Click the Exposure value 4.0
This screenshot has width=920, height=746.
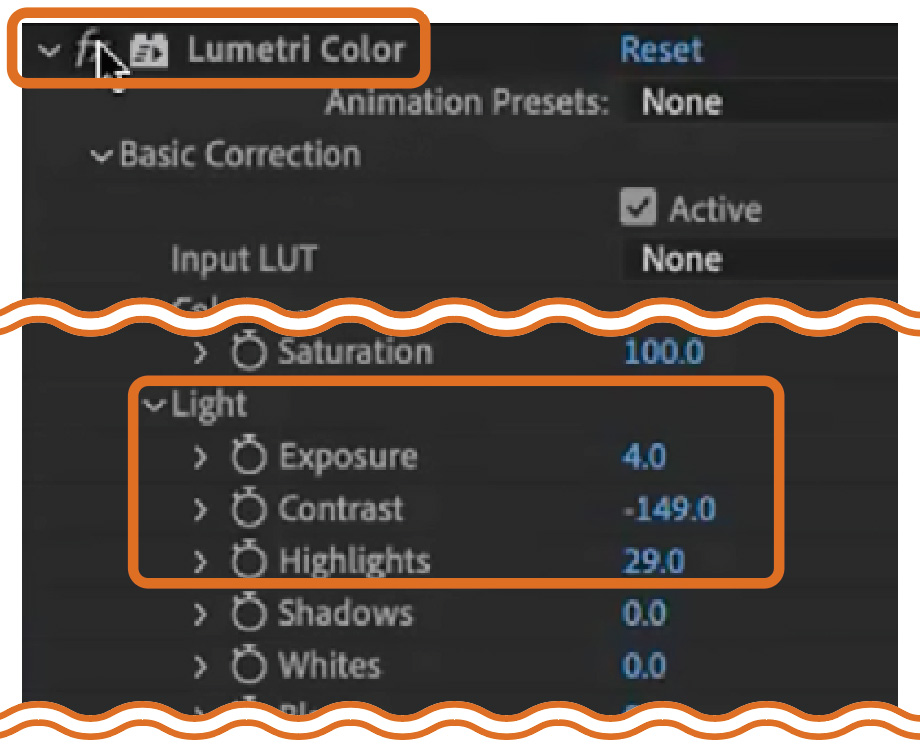(644, 457)
